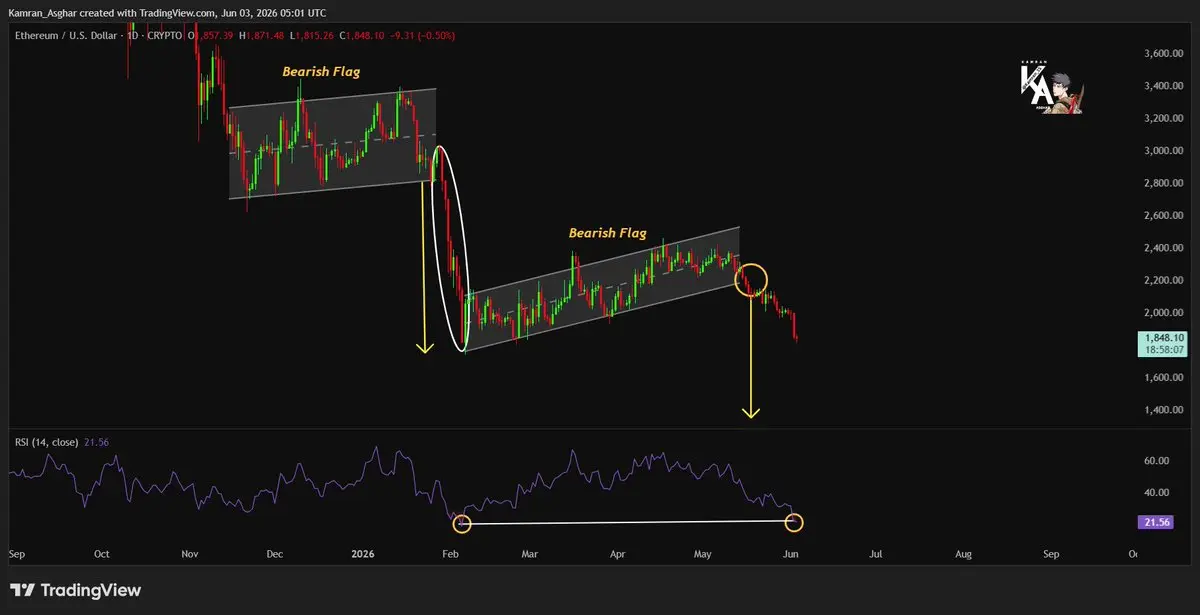Select the Bearish Flag label above the Mar–May channel
The width and height of the screenshot is (1200, 615).
coord(608,232)
